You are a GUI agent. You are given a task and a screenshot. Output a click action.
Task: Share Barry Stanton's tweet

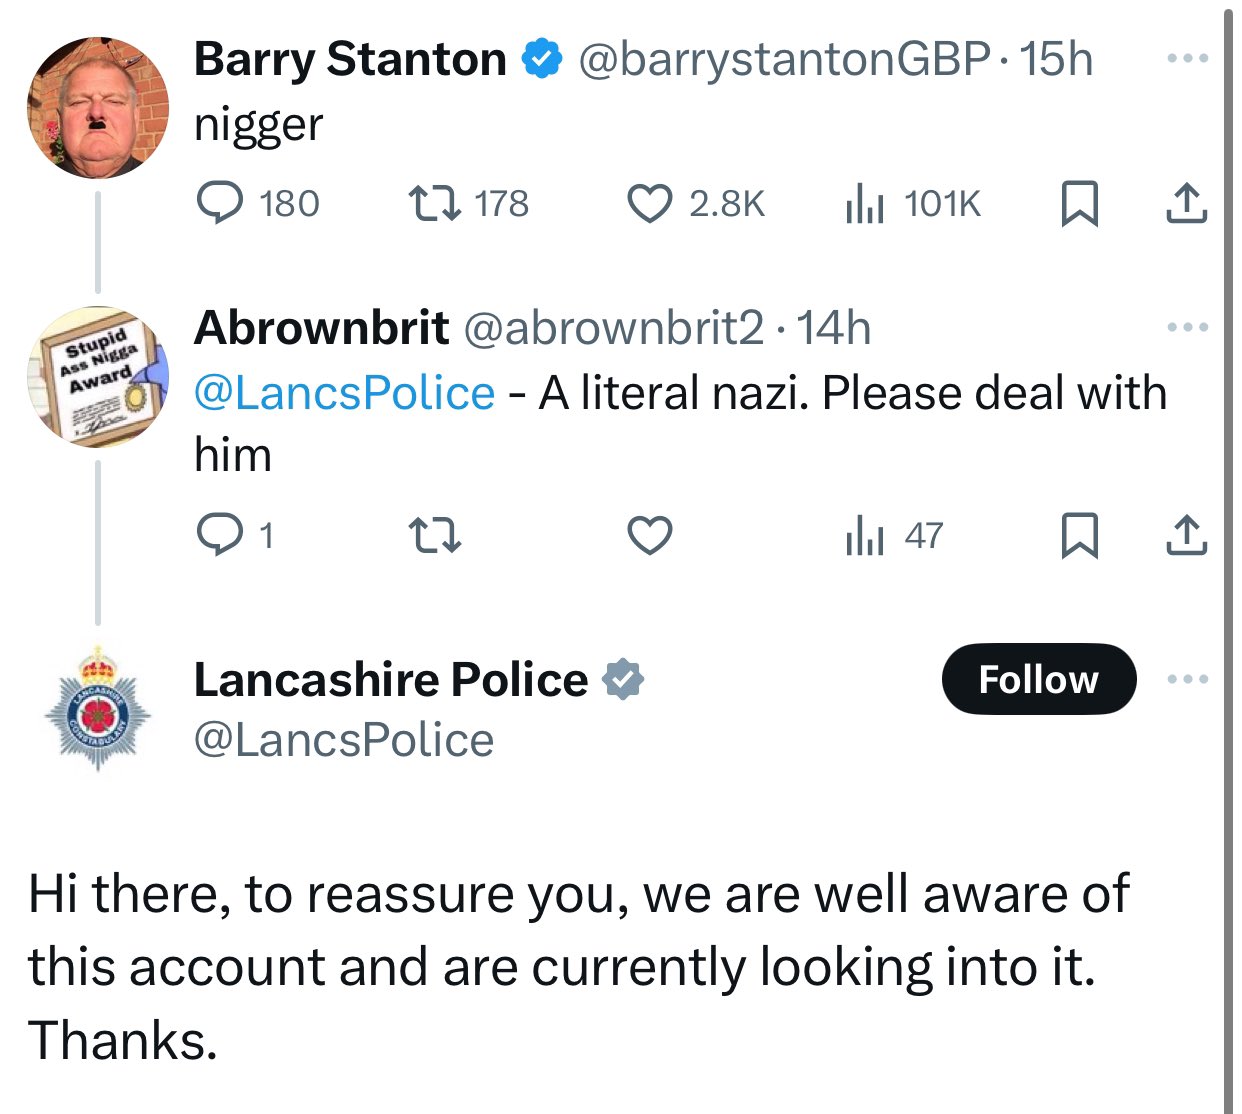pyautogui.click(x=1187, y=204)
